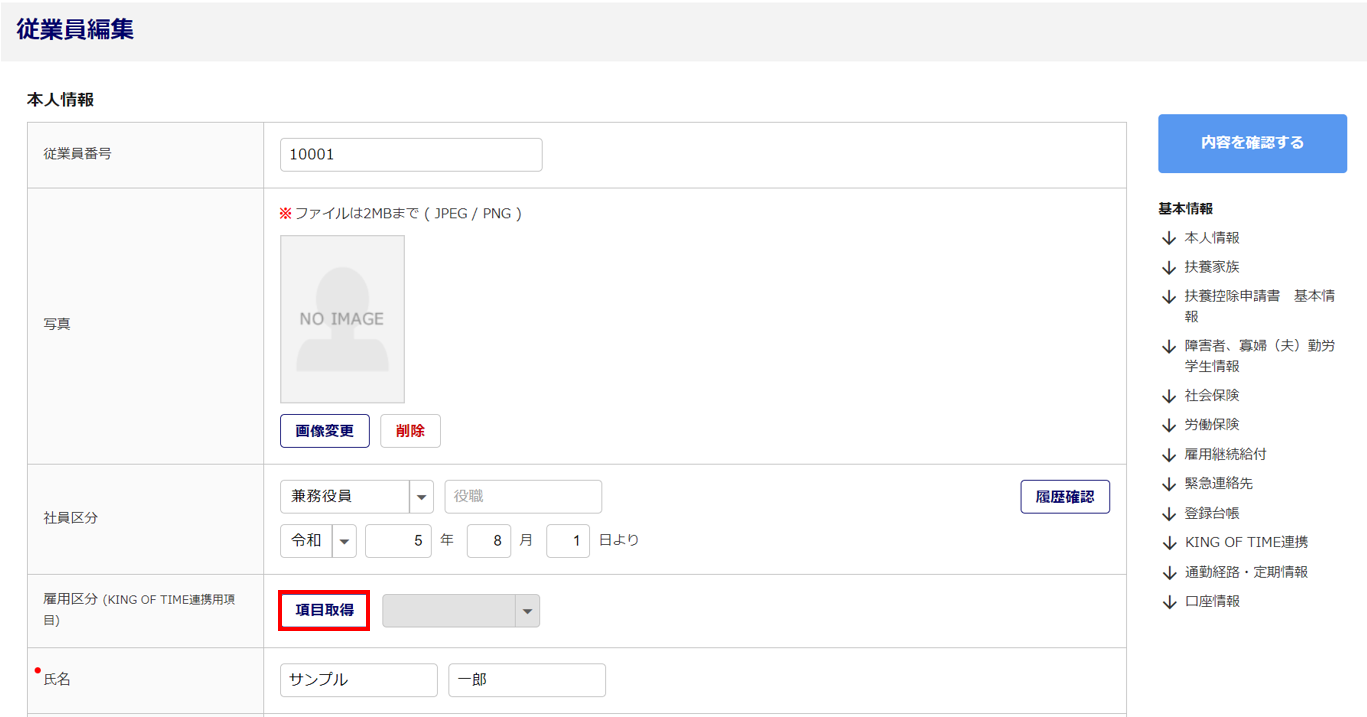Open the 令和 era dropdown

pos(318,541)
